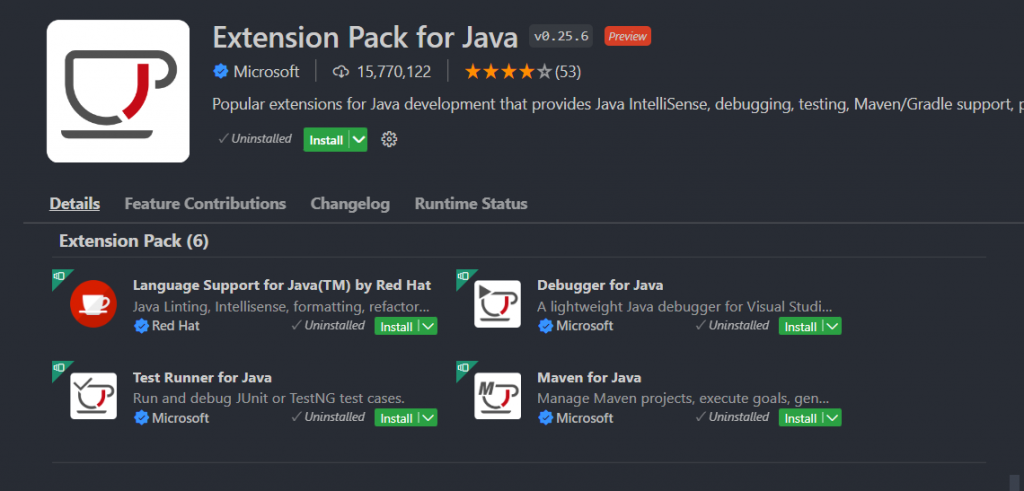Click verified badge of Maven for Java publisher
The image size is (1024, 491).
(x=545, y=418)
